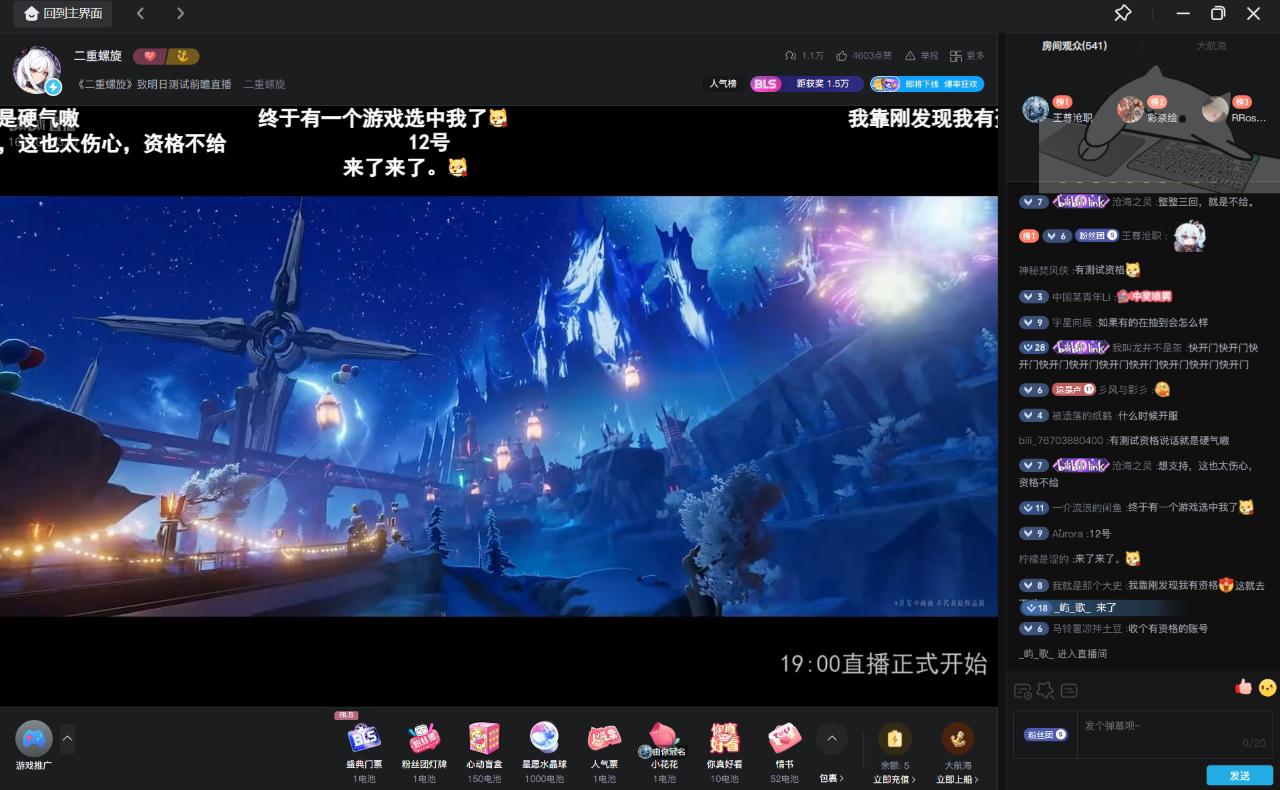The image size is (1280, 790).
Task: Expand the gift bar up-arrow above 包裹
Action: tap(831, 739)
